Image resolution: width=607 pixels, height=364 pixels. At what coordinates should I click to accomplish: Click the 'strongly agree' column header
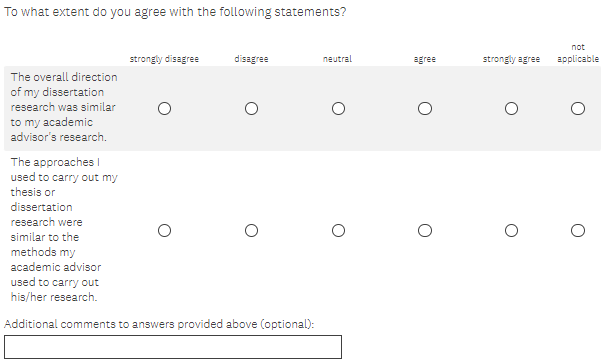click(x=511, y=59)
